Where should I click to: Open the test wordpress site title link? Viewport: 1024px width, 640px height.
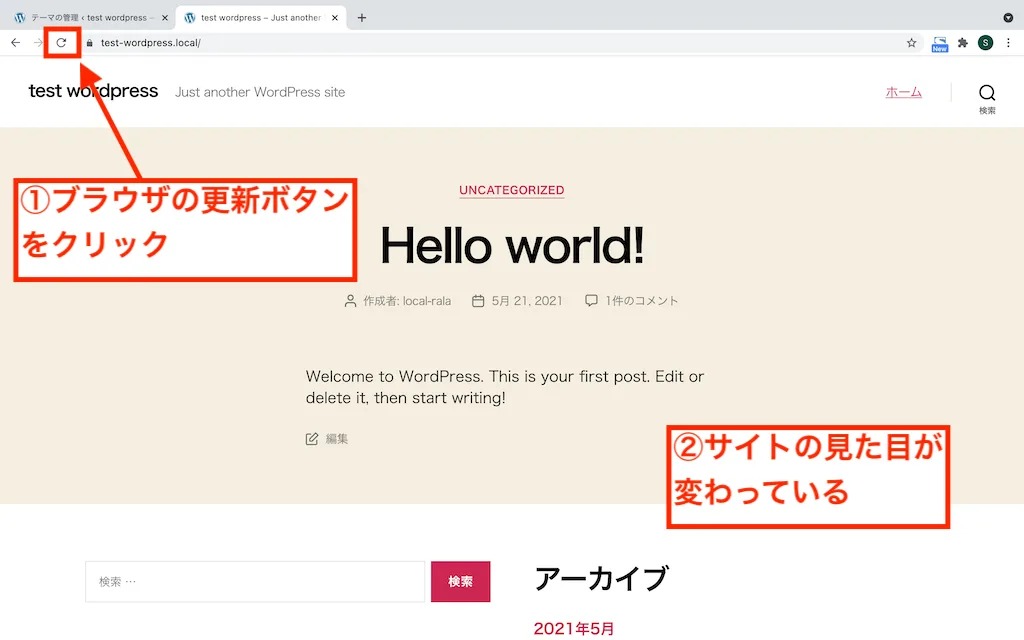point(93,91)
